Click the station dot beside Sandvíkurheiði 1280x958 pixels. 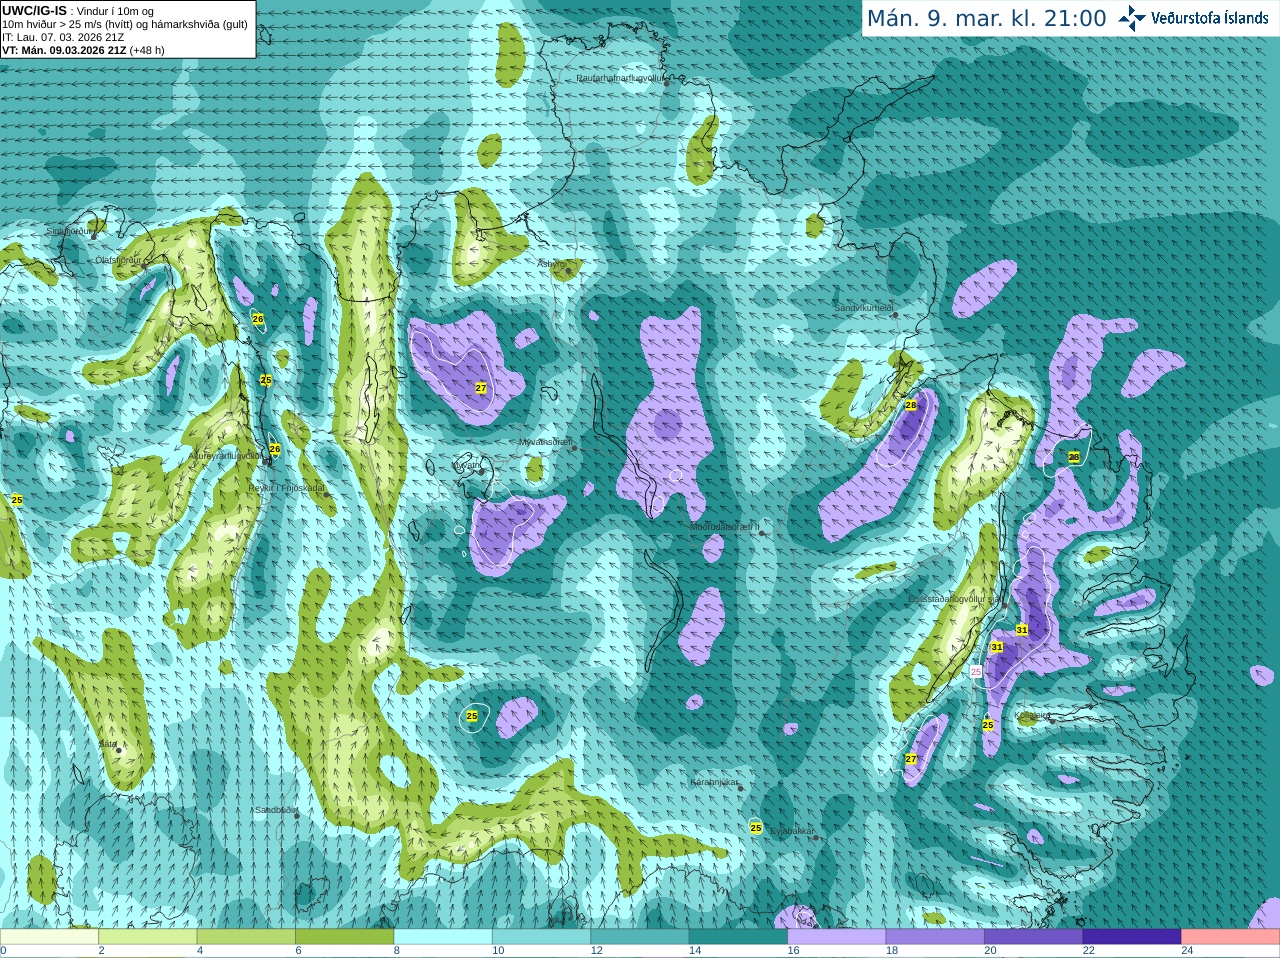coord(896,315)
